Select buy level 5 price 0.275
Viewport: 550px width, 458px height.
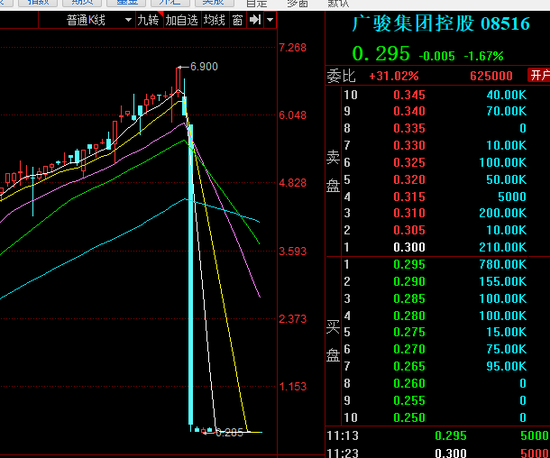(x=409, y=332)
